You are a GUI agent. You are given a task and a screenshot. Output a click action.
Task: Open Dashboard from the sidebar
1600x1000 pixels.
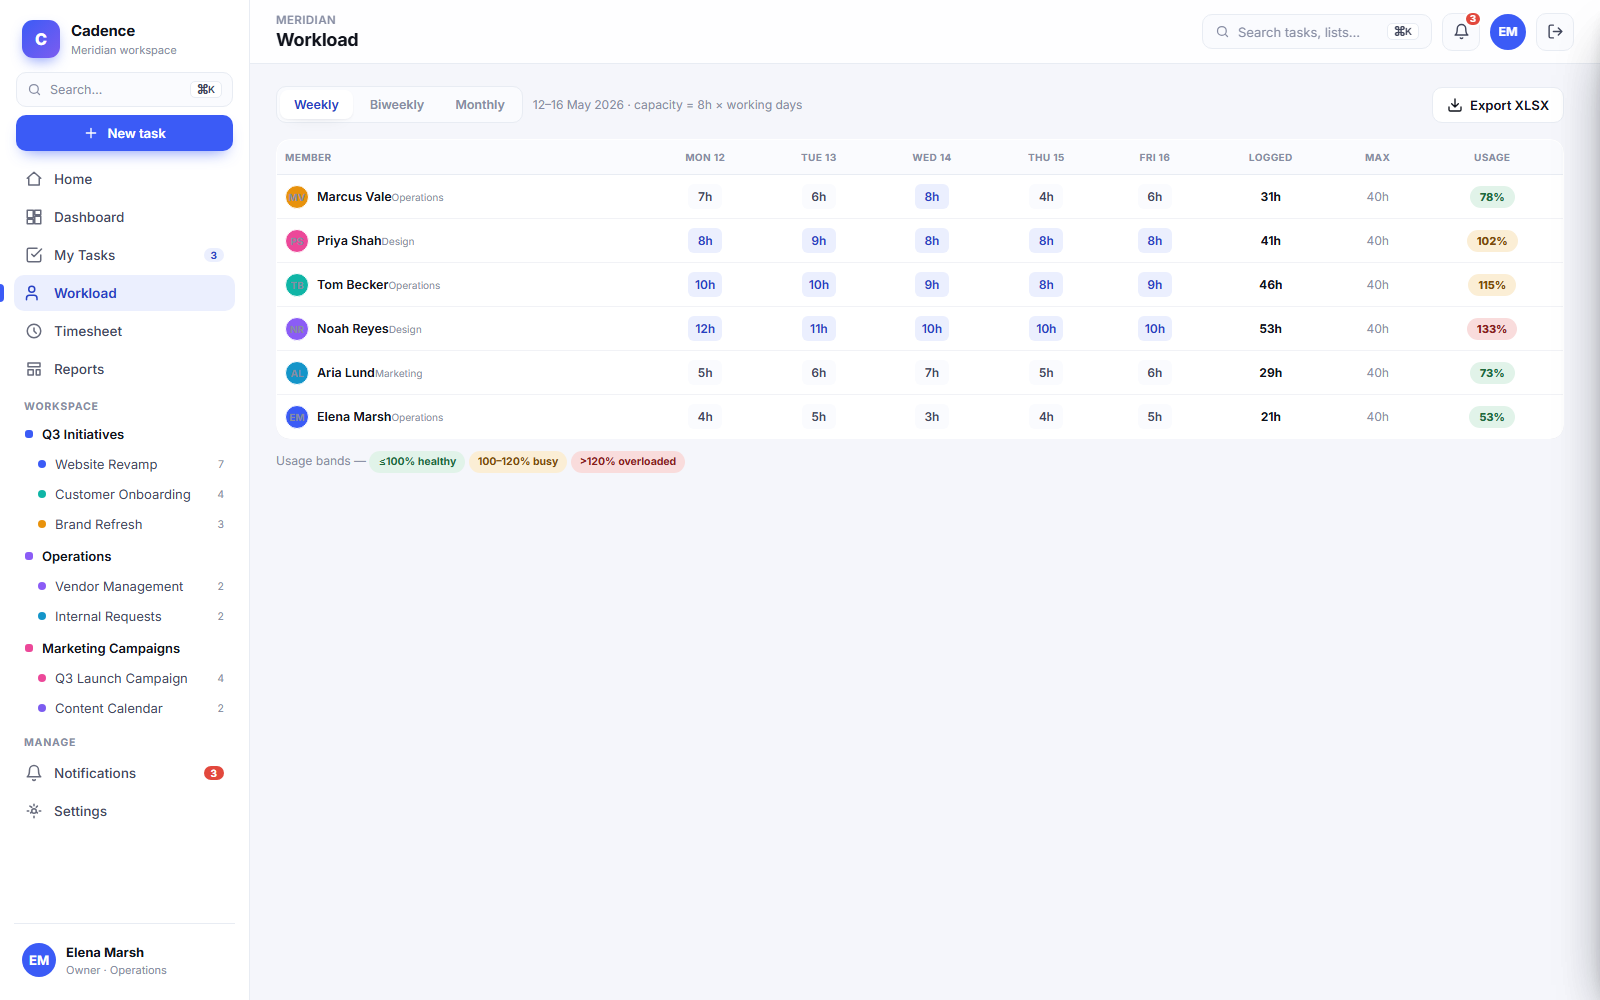click(125, 217)
